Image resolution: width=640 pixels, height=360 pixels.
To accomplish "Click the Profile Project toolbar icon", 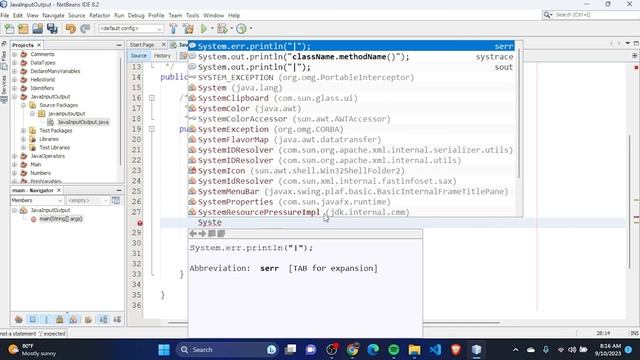I will tap(241, 29).
